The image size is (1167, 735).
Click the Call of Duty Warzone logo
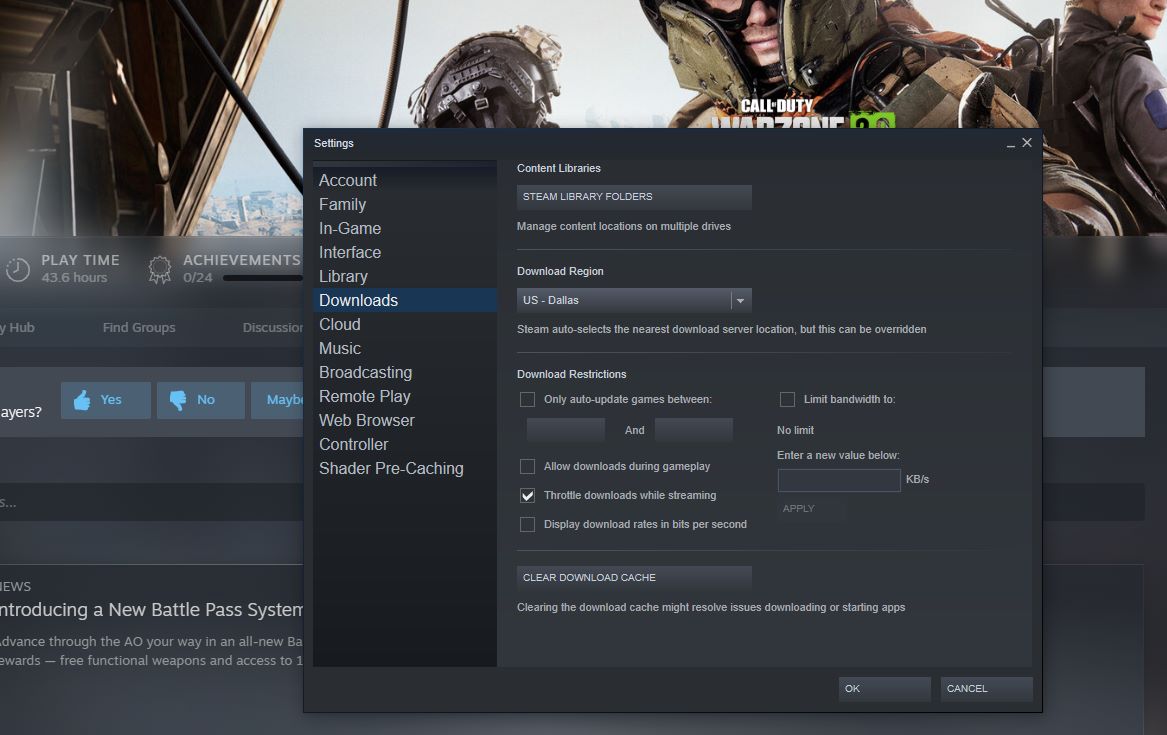pos(806,114)
